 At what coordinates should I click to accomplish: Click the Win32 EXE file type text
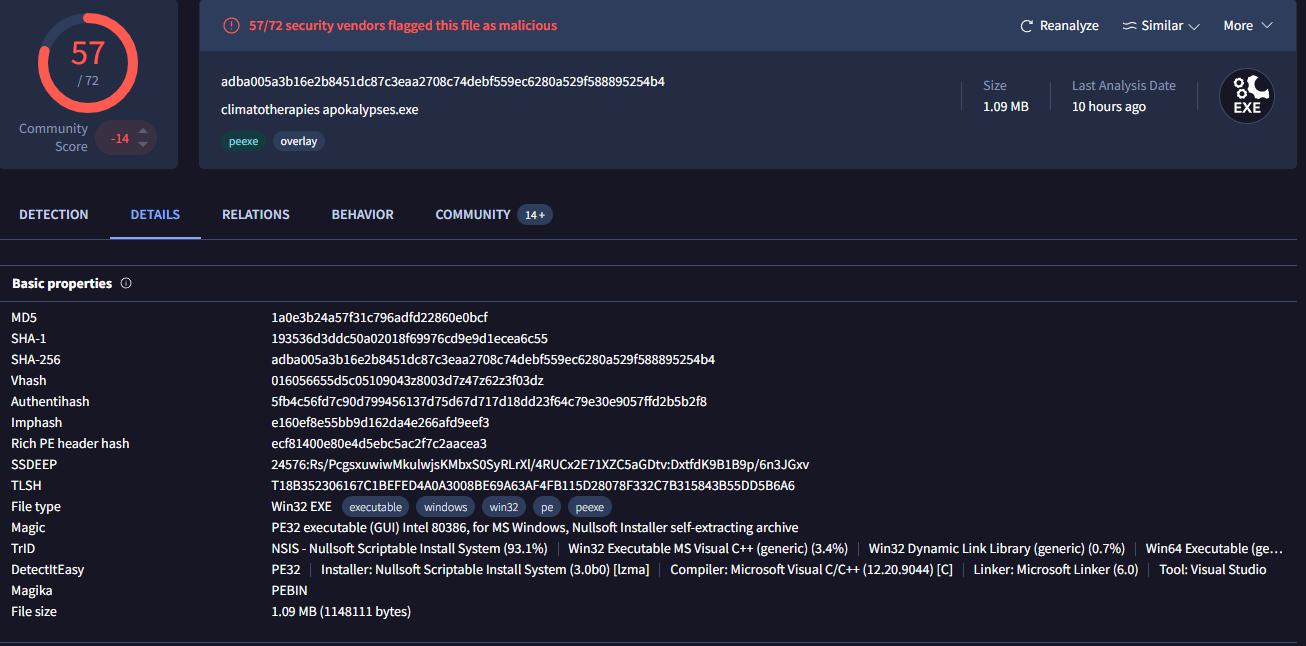pyautogui.click(x=301, y=507)
